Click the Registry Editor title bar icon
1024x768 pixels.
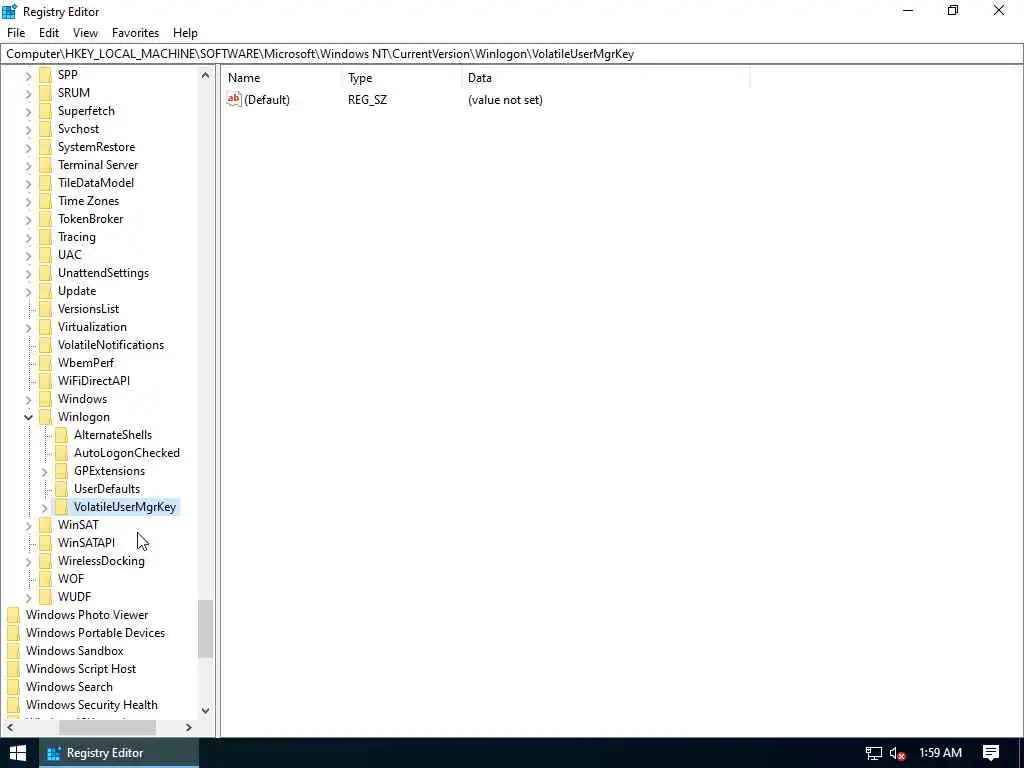[10, 11]
